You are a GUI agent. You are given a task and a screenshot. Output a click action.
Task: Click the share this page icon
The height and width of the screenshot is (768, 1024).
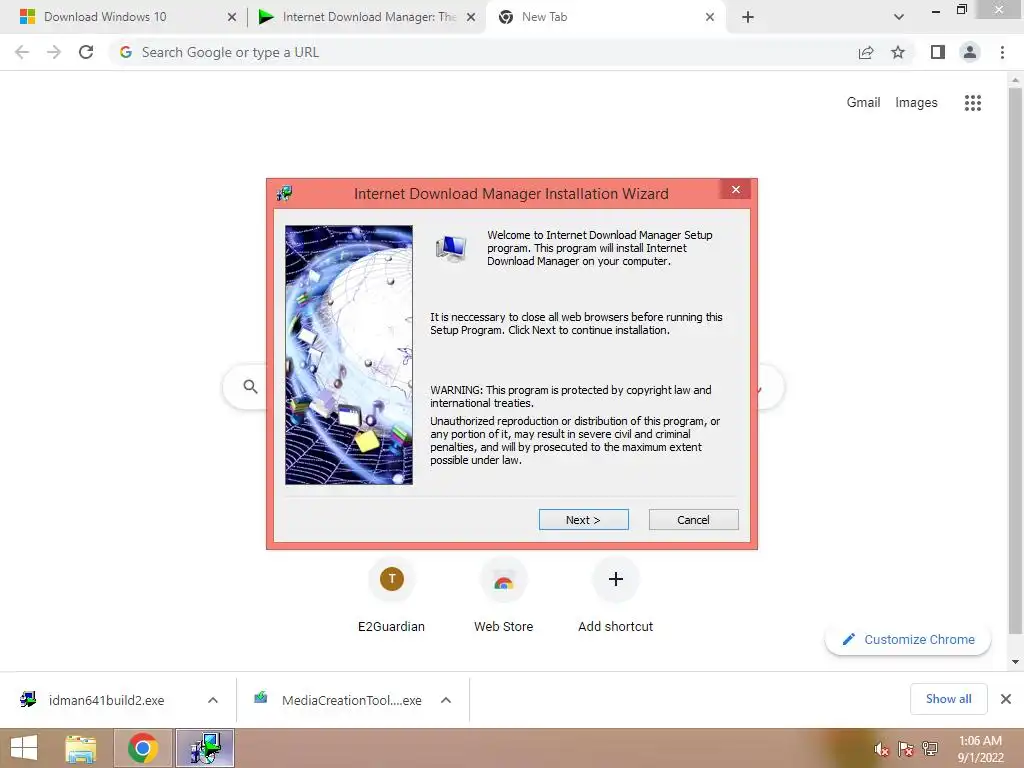point(866,52)
